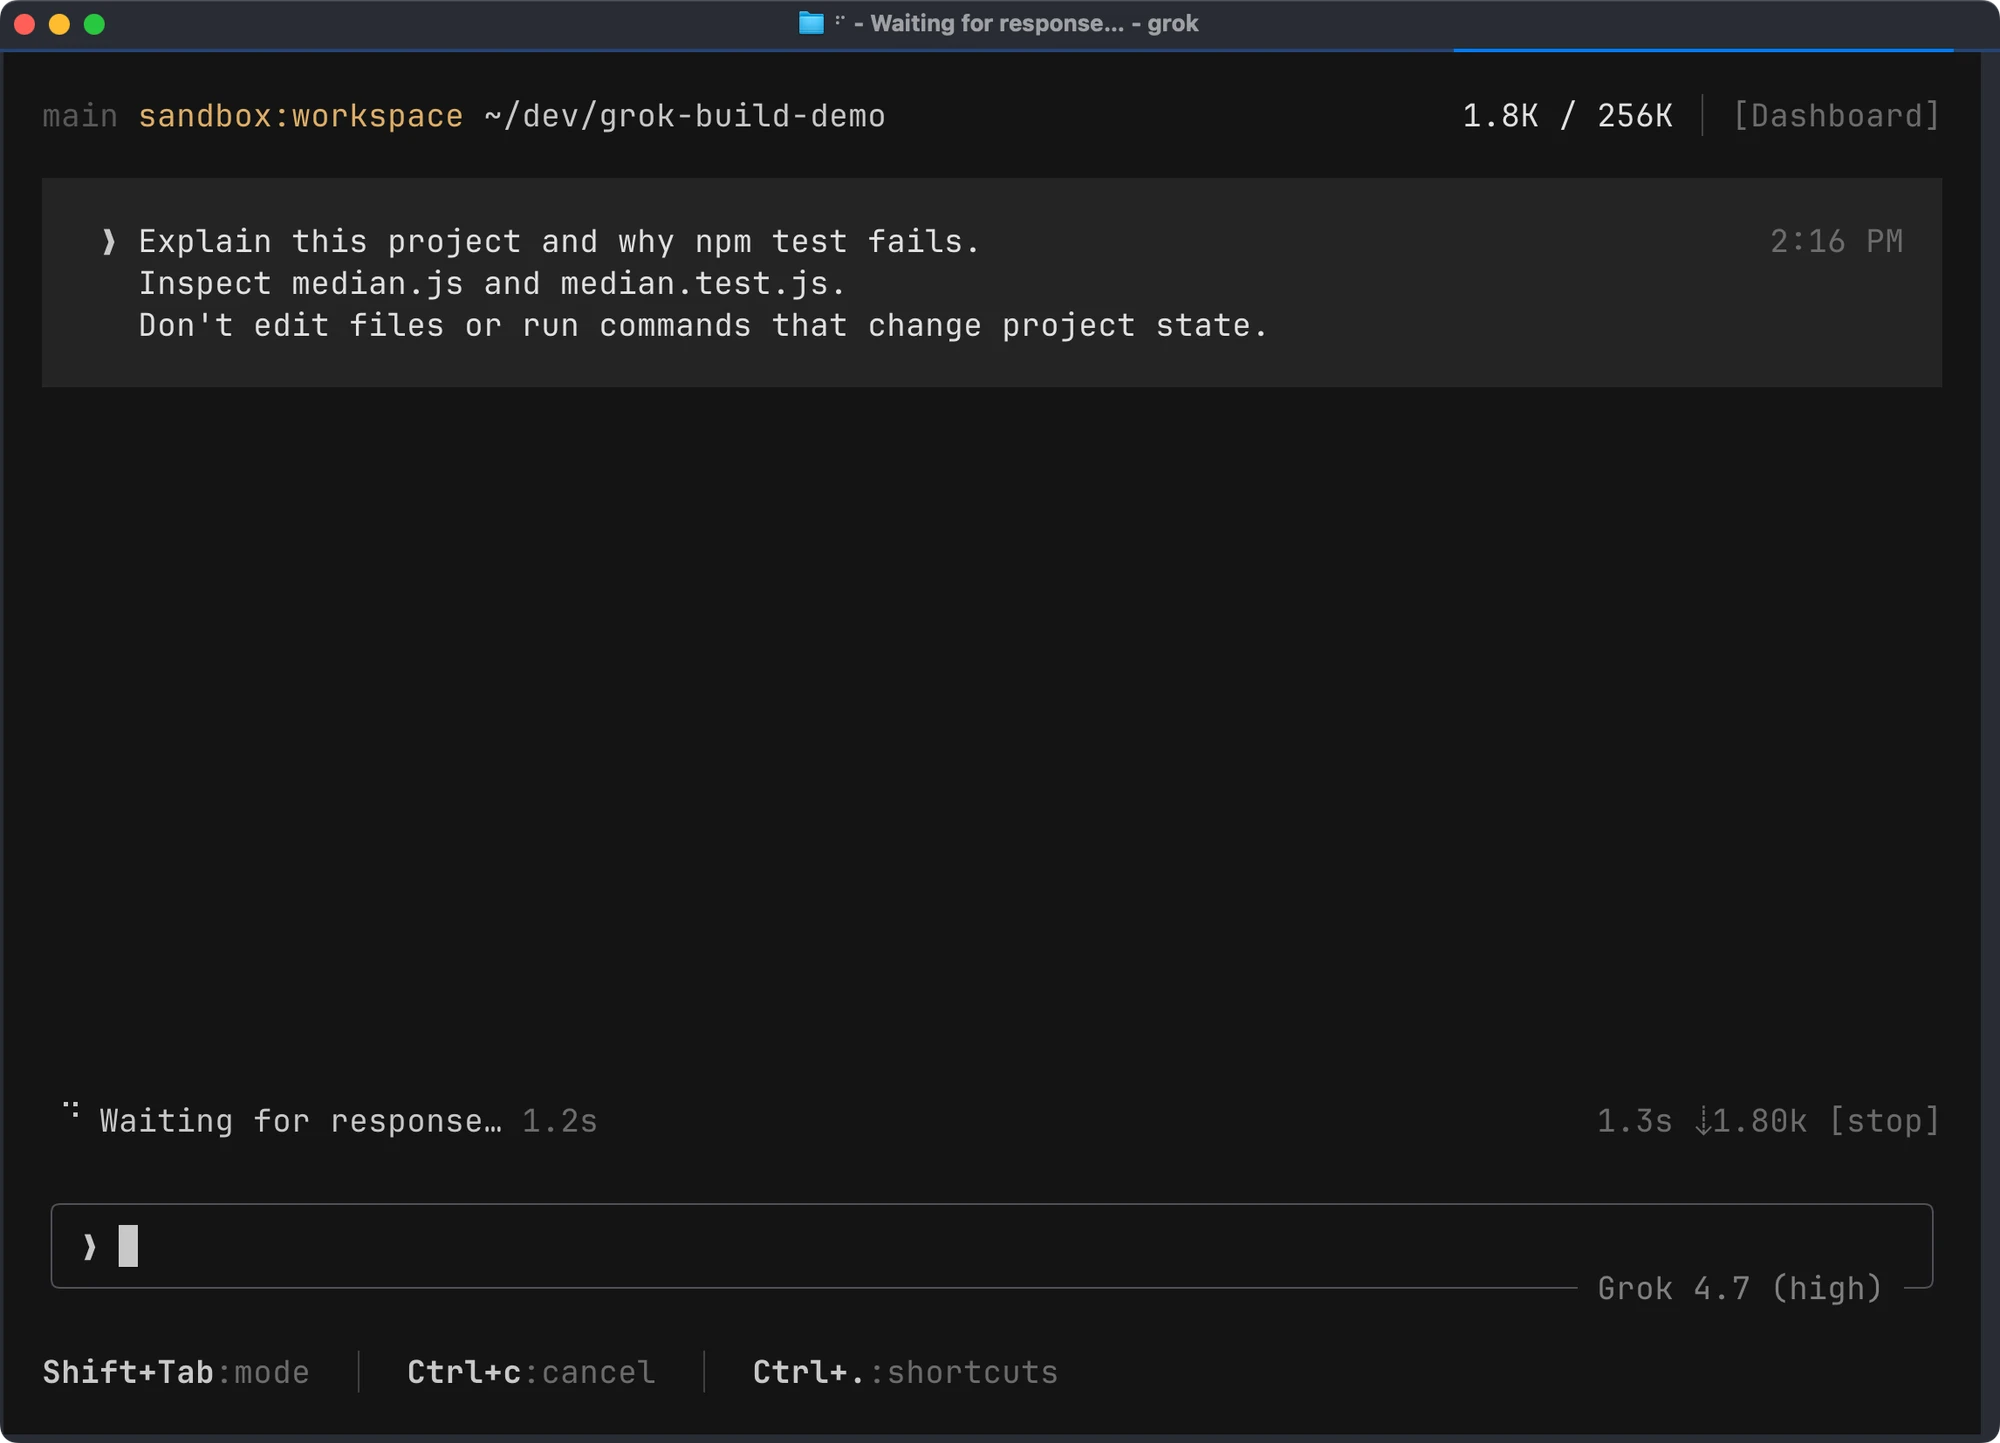Click the green zoom window button
The width and height of the screenshot is (2000, 1443).
click(94, 24)
